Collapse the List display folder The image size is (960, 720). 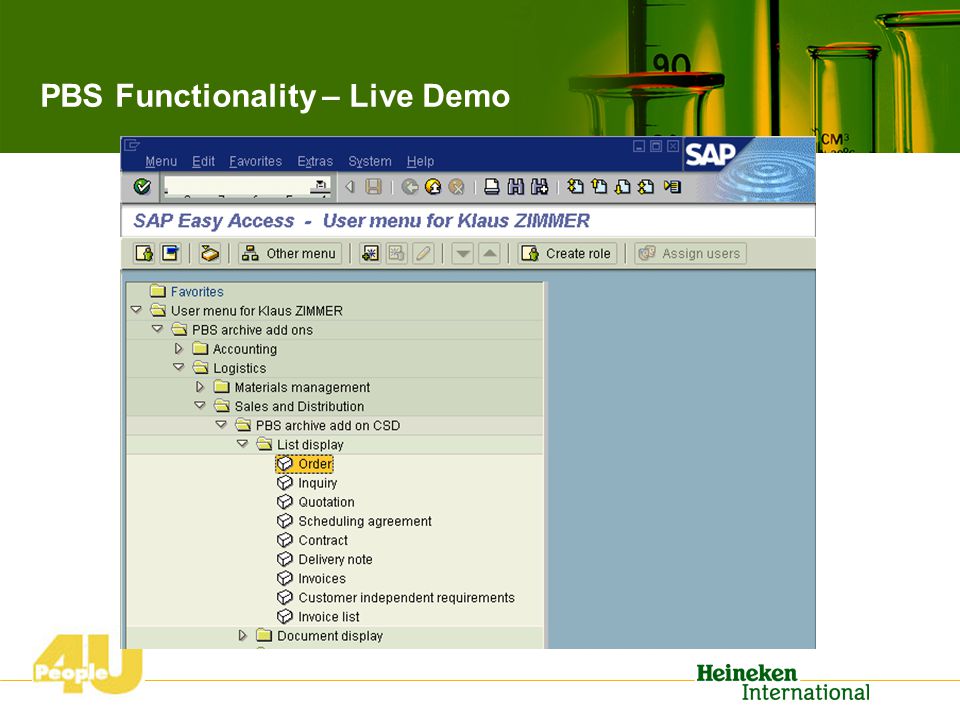pos(242,444)
